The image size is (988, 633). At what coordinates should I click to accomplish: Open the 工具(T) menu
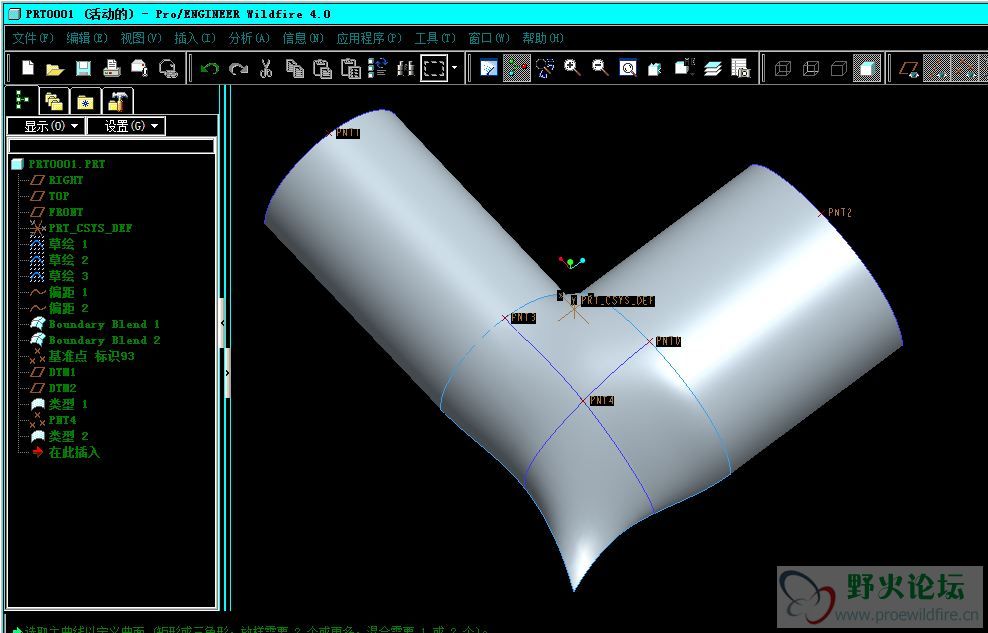(435, 38)
